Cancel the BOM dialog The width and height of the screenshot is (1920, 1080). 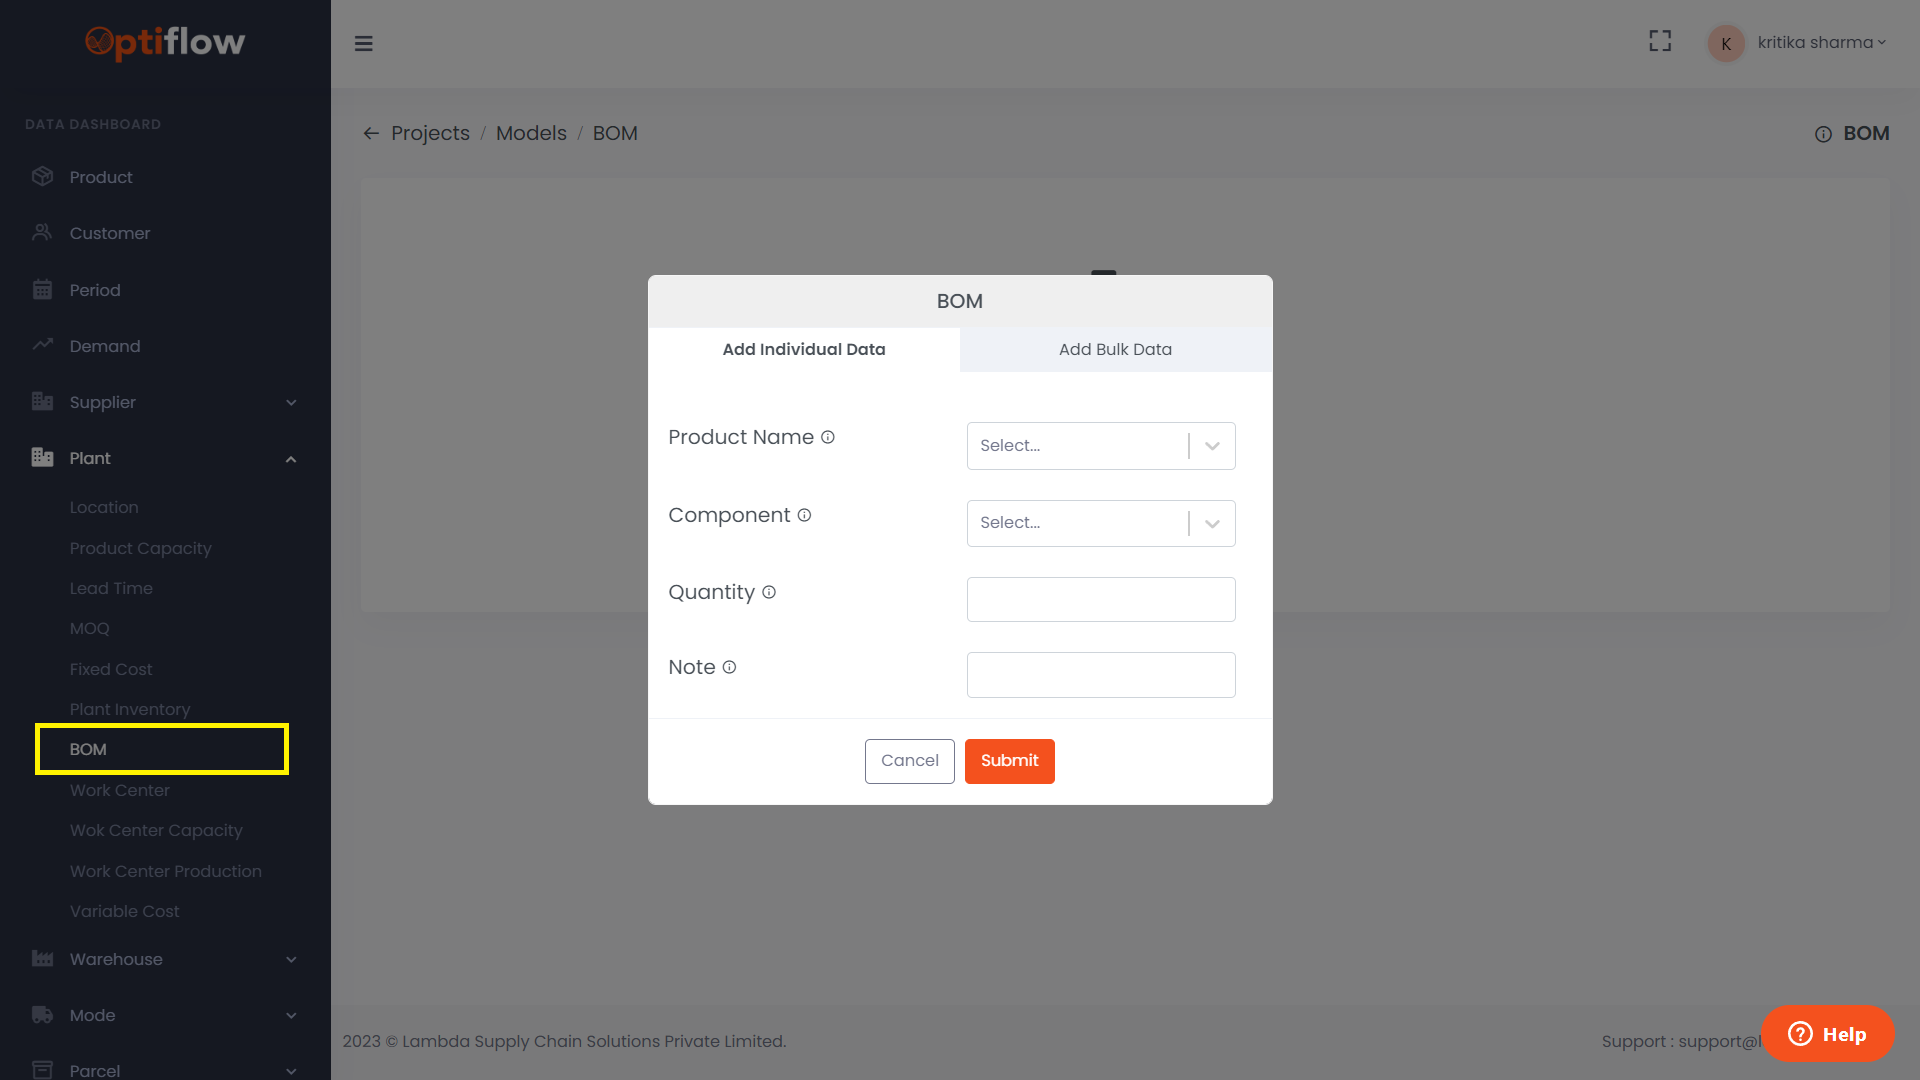point(909,761)
